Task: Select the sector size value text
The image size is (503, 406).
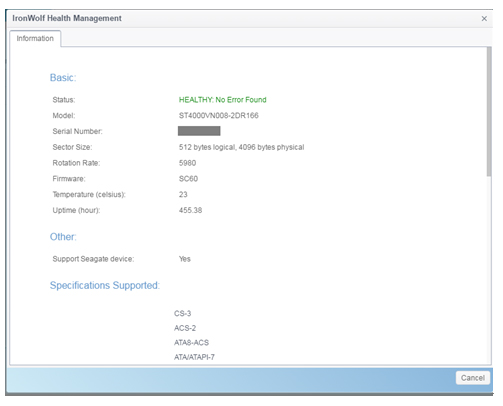Action: [x=241, y=147]
